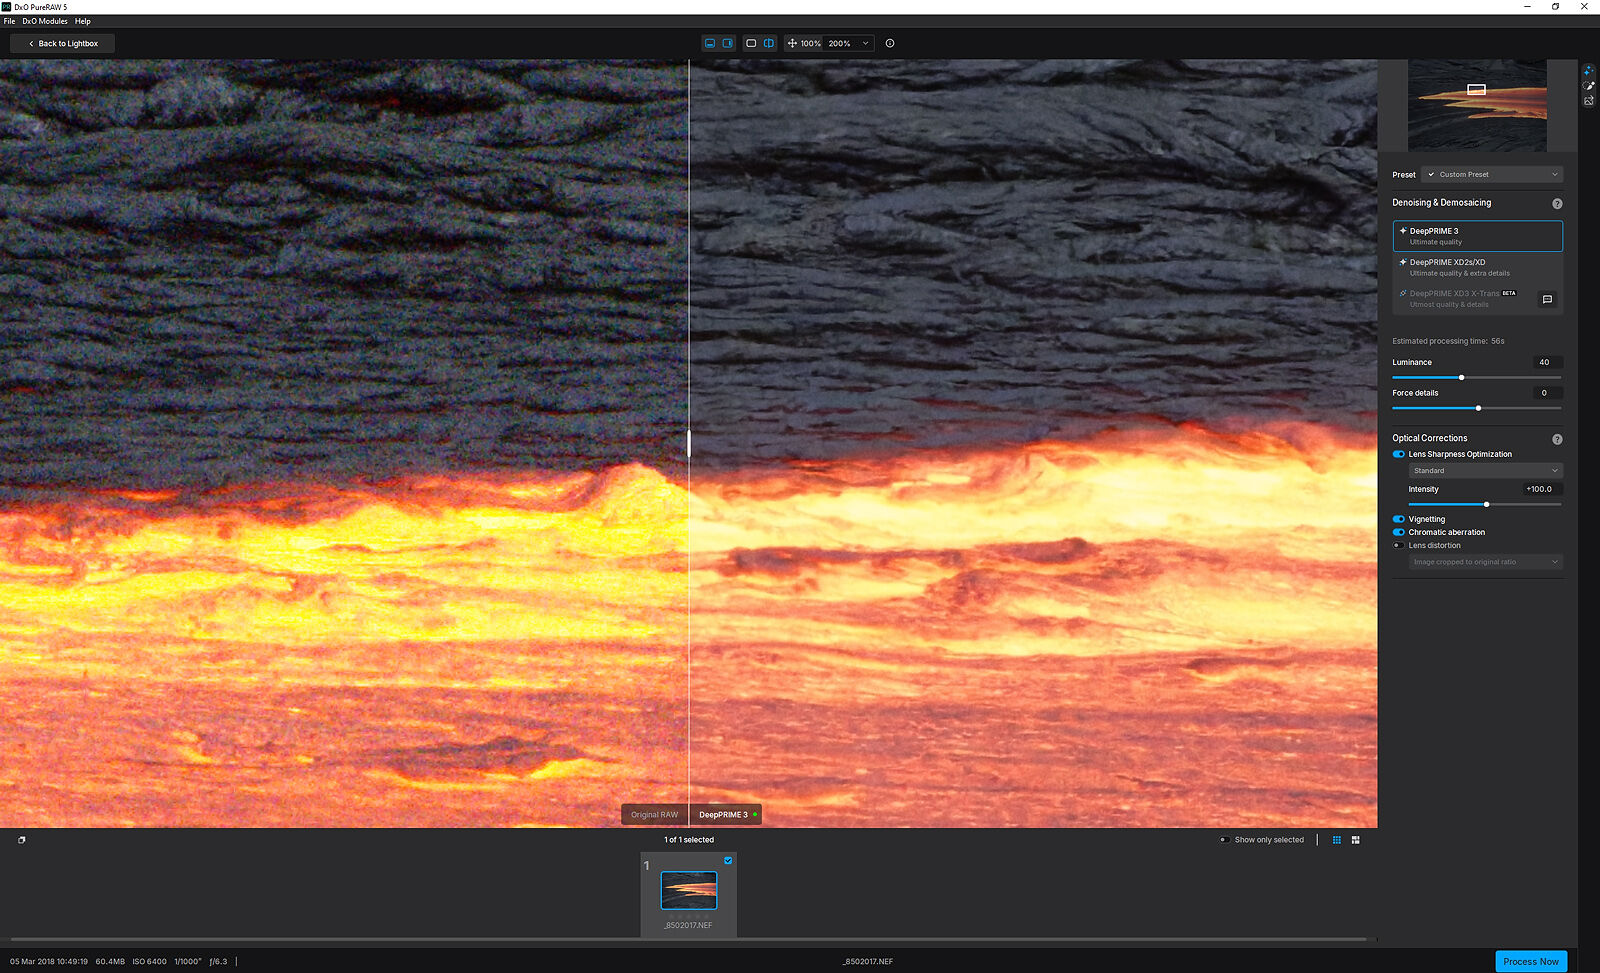
Task: Open the File menu
Action: click(x=9, y=21)
